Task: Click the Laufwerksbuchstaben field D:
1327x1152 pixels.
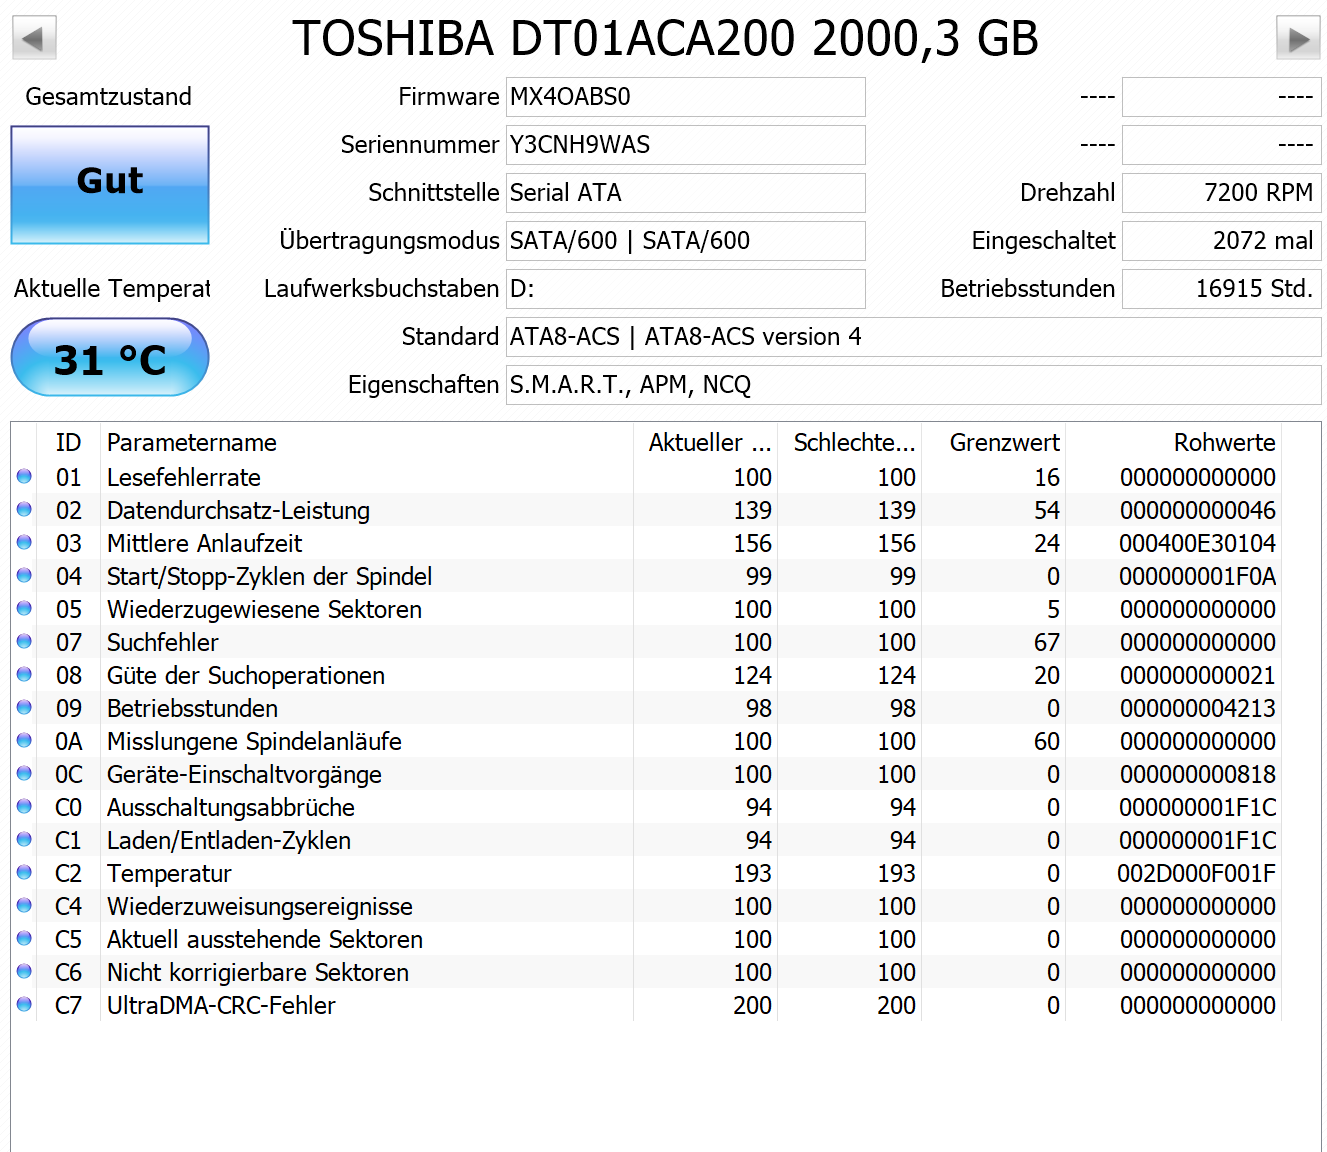Action: point(685,289)
